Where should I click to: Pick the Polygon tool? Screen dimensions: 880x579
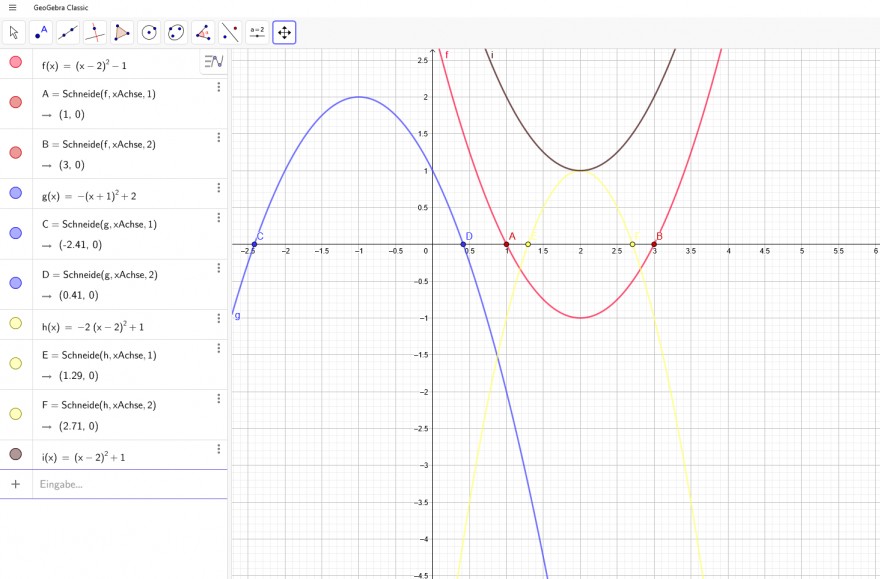pos(122,33)
